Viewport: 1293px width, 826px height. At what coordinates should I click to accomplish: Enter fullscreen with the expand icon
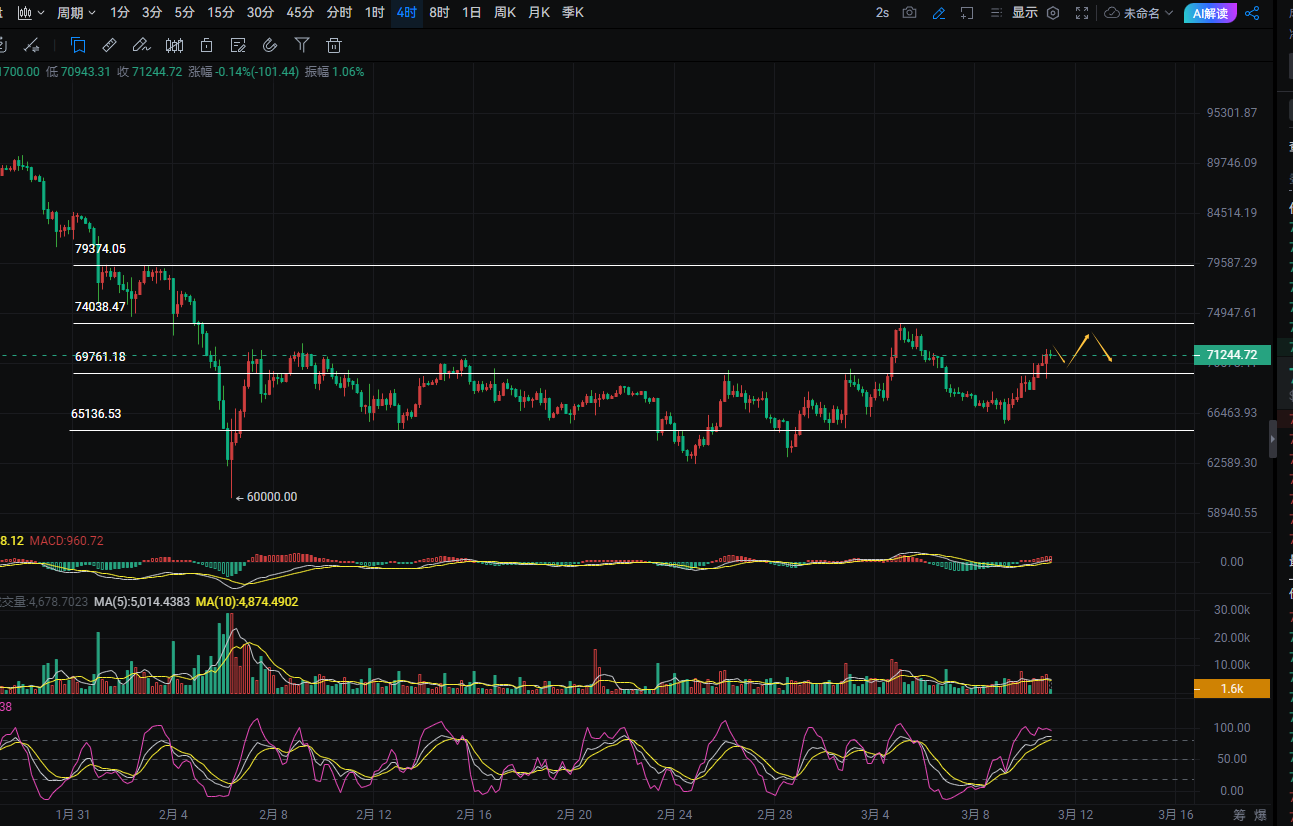pos(1082,13)
